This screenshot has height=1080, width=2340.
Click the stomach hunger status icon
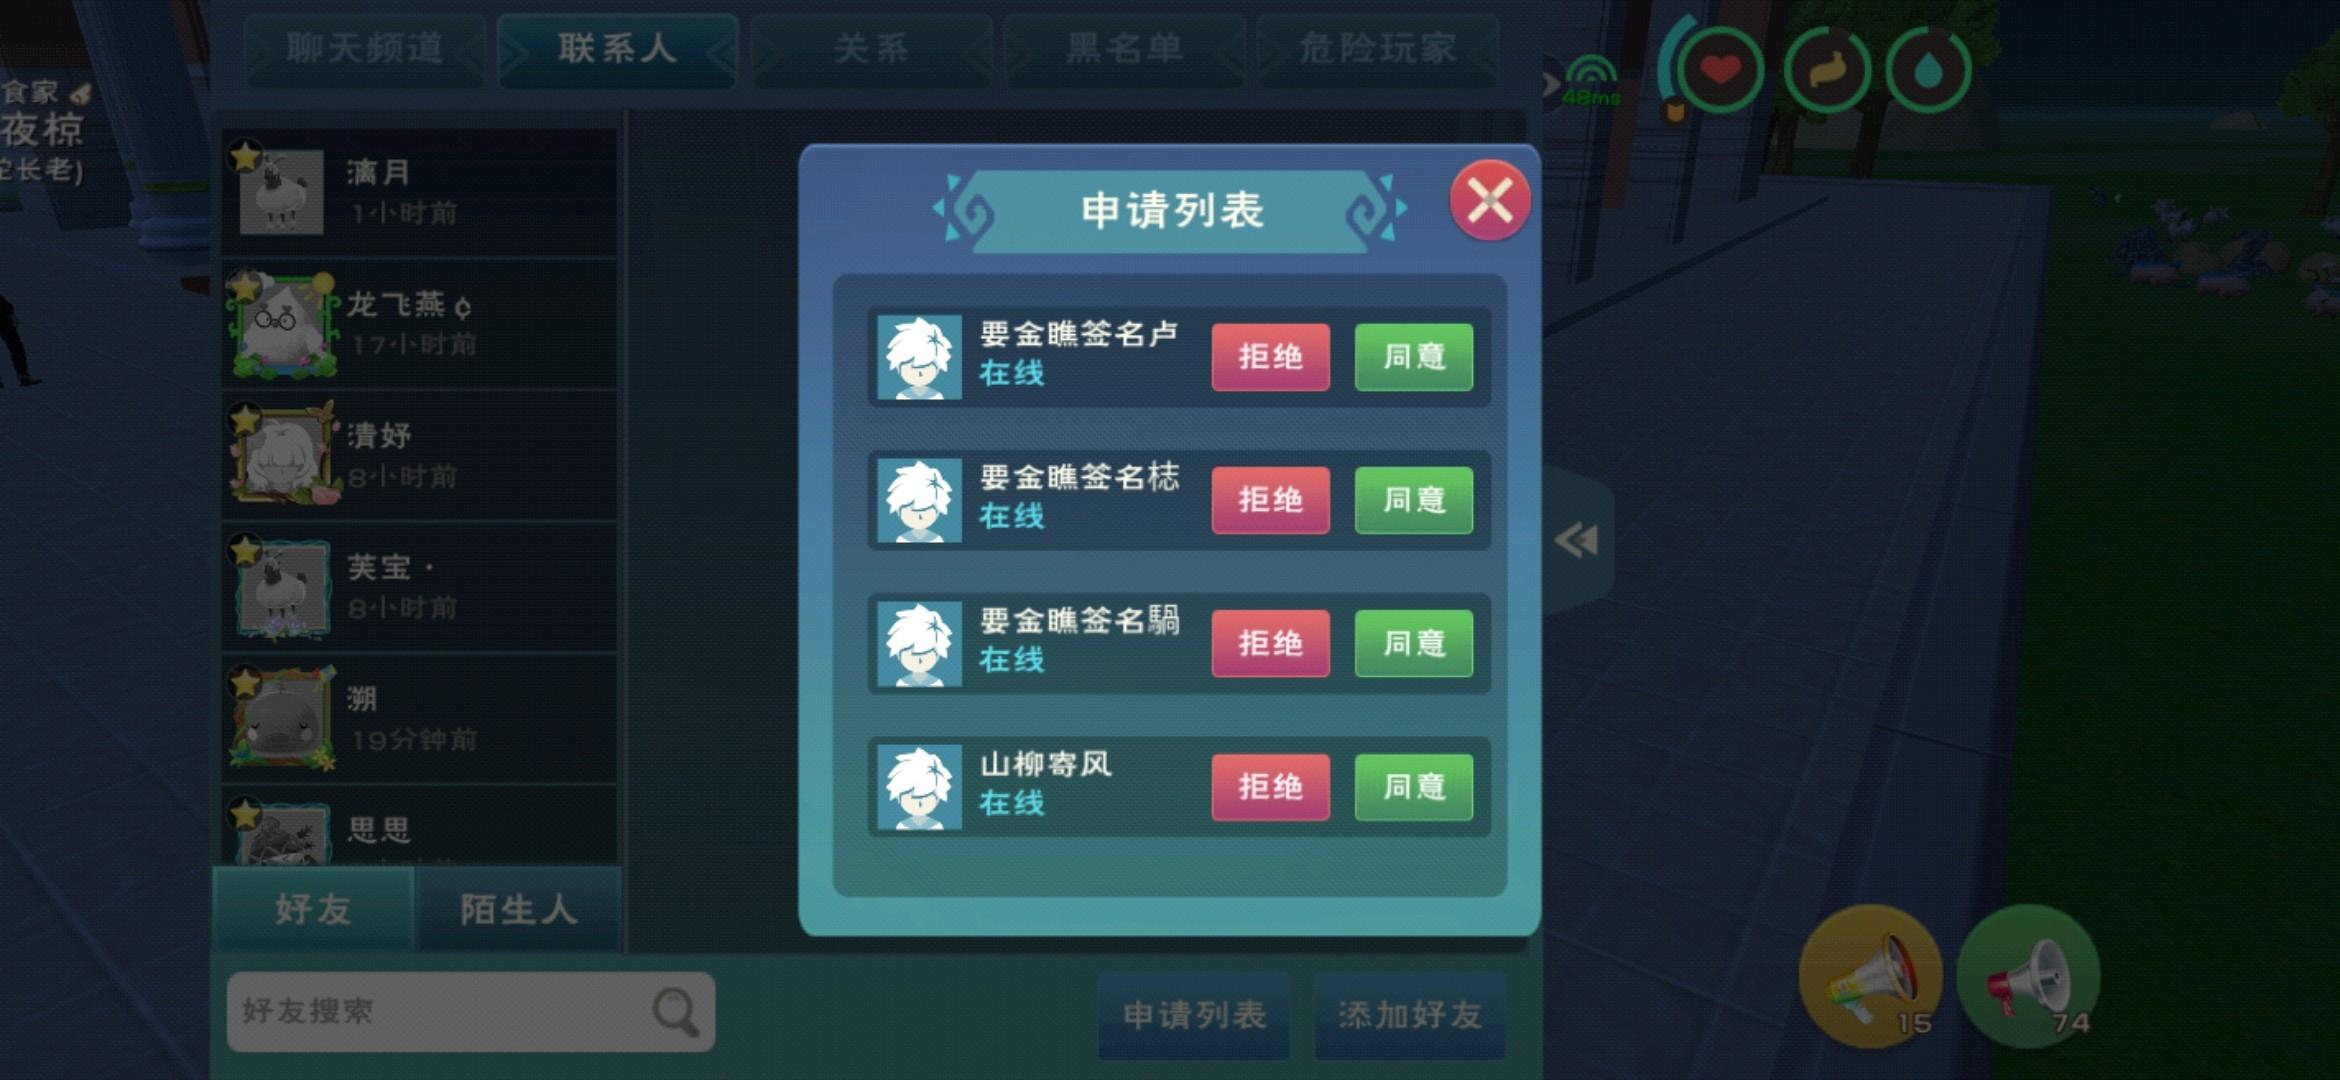click(x=1826, y=70)
